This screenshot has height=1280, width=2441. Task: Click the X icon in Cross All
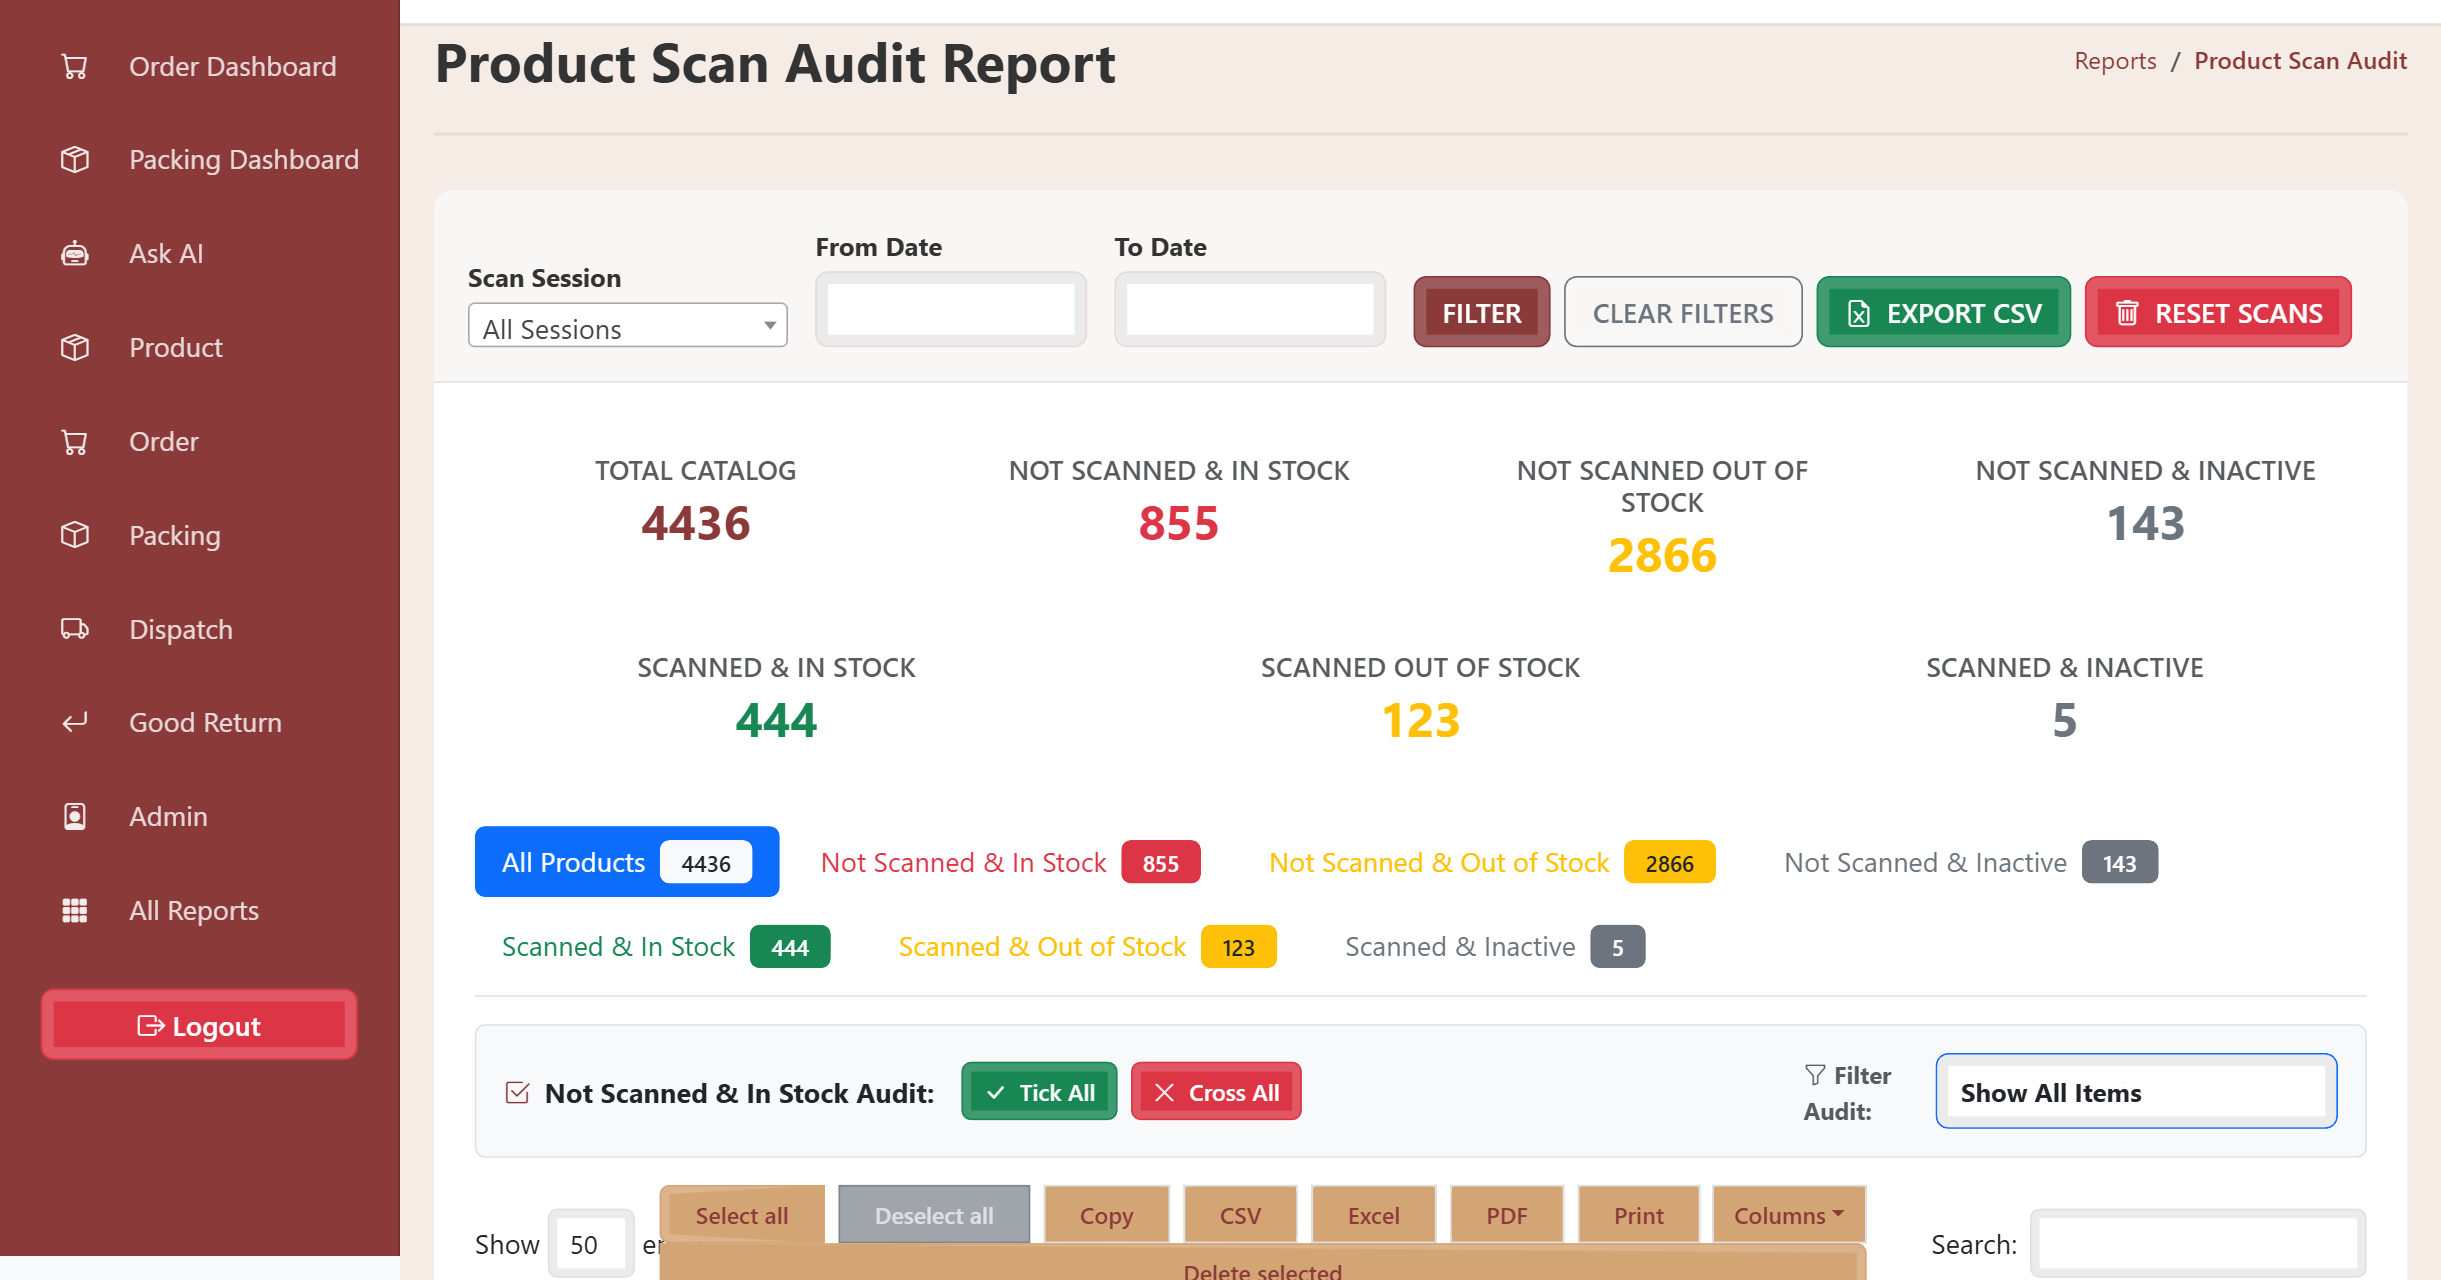1164,1093
